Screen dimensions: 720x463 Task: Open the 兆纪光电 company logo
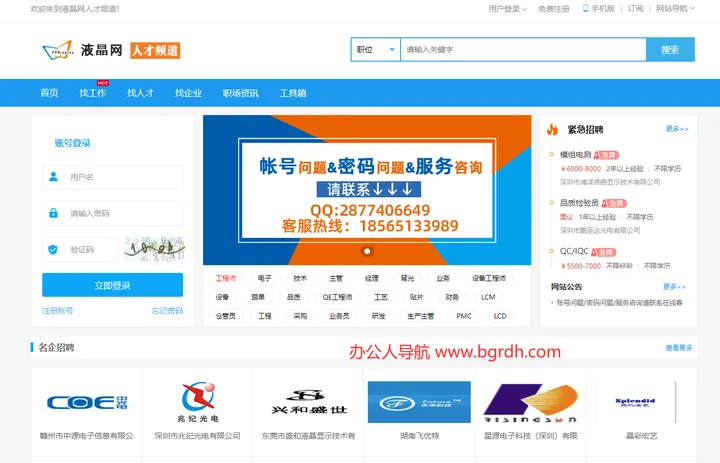coord(198,402)
